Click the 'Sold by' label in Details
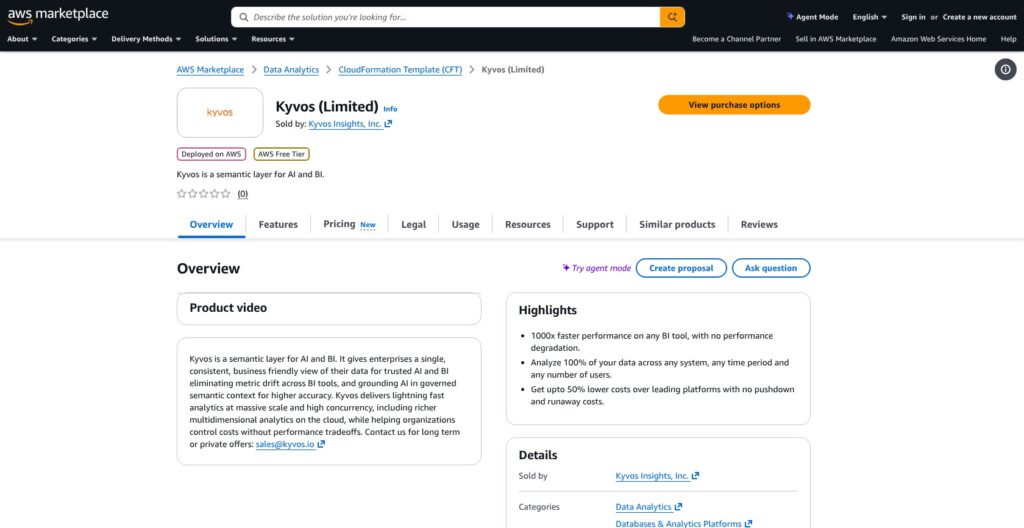The height and width of the screenshot is (528, 1024). 533,476
